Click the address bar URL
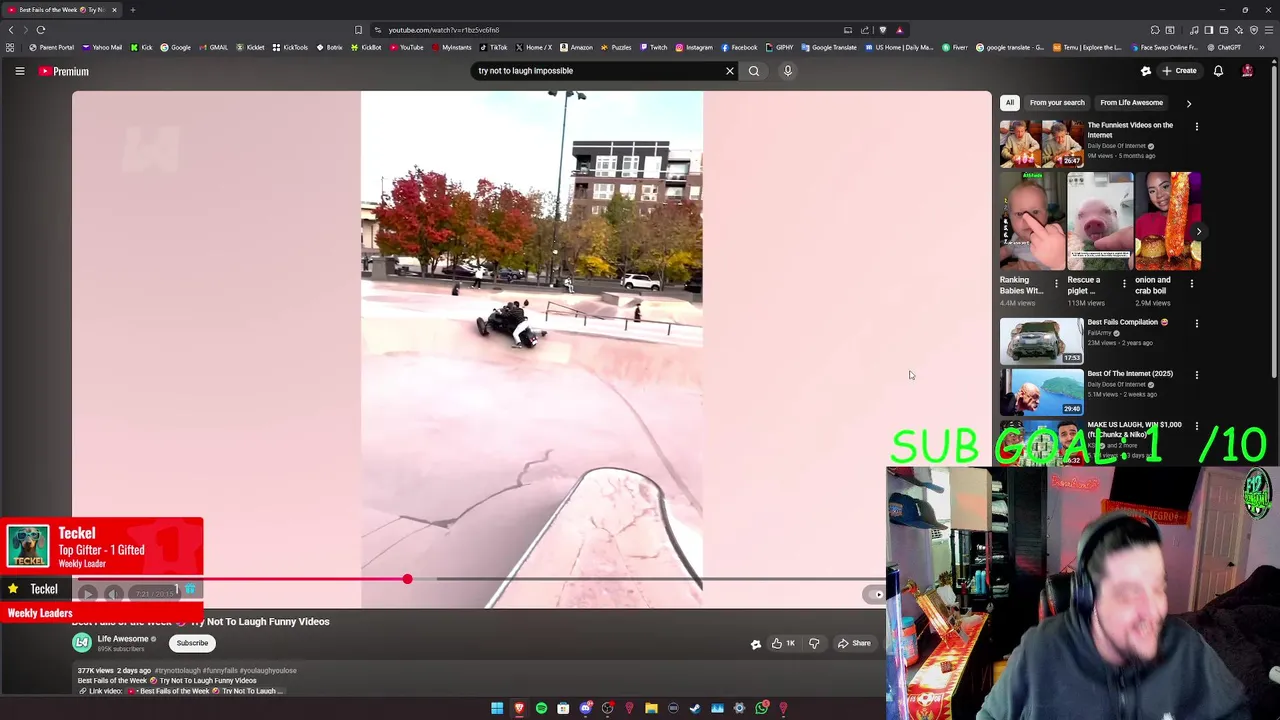This screenshot has height=720, width=1280. tap(443, 30)
